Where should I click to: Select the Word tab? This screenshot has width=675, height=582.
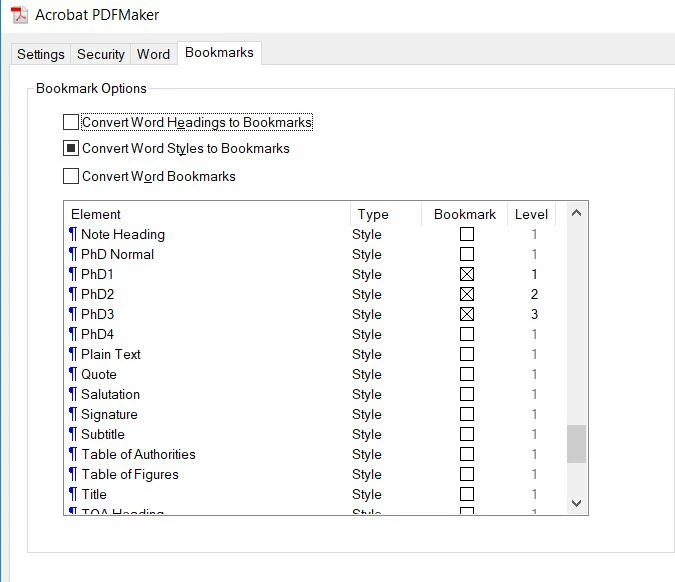[x=153, y=55]
